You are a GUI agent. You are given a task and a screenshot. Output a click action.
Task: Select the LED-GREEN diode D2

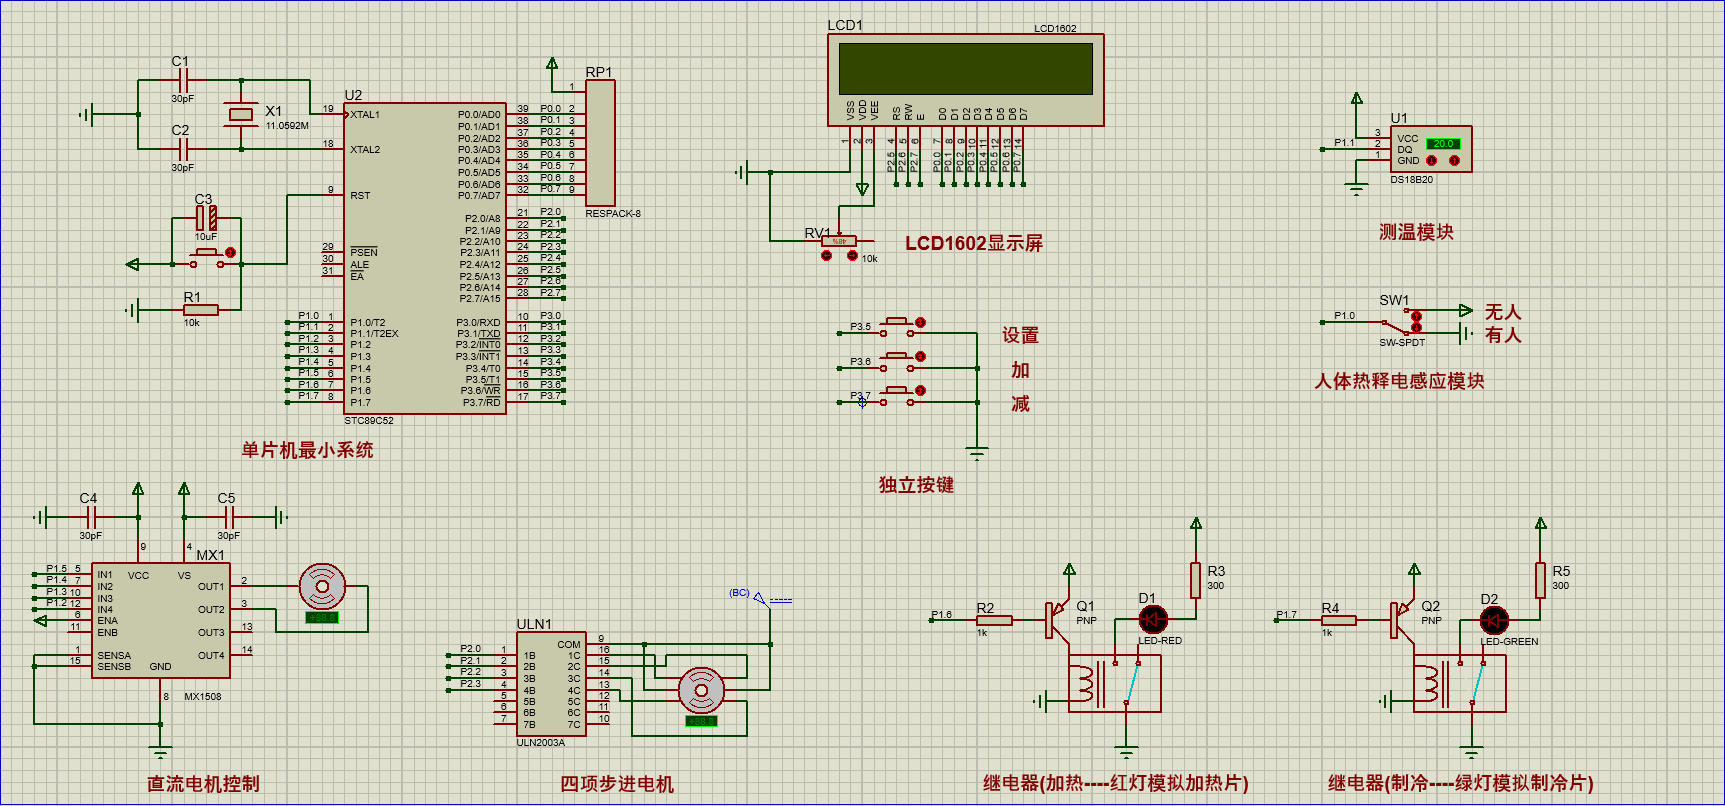point(1494,620)
